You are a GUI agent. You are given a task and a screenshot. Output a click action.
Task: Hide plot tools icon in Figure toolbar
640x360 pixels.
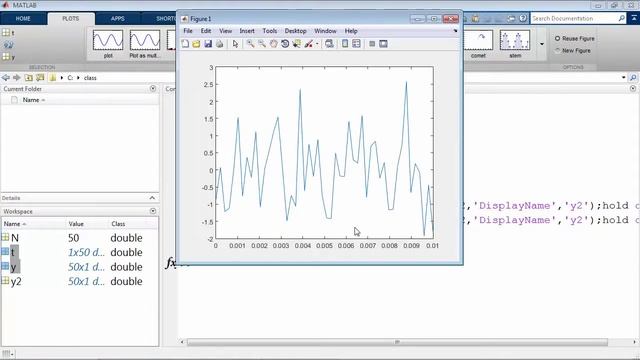(372, 44)
